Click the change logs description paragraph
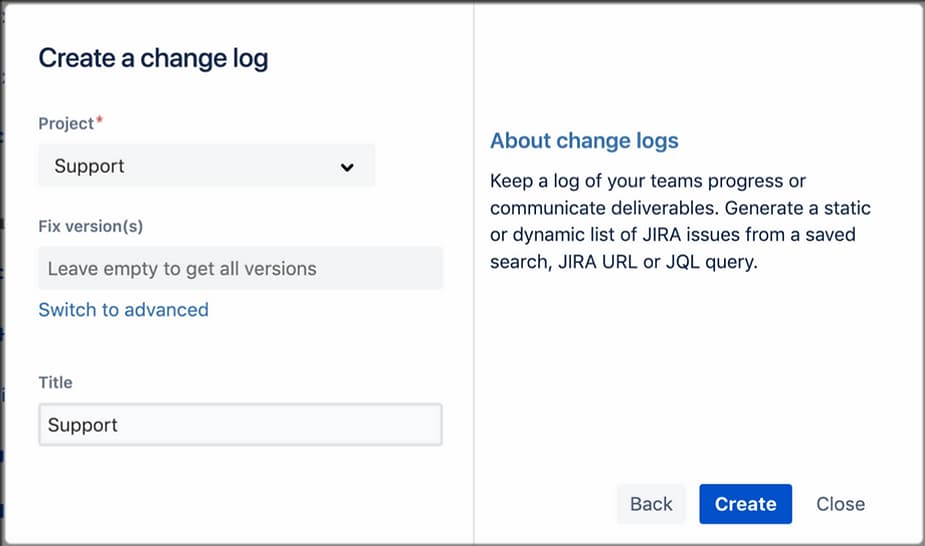 [680, 221]
